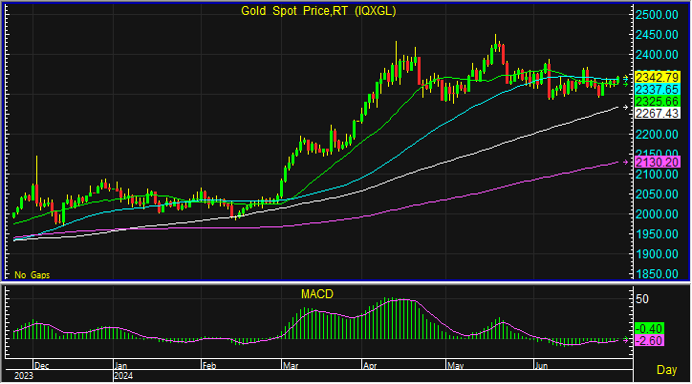
Task: Click the Jun label on time axis
Action: coord(541,365)
